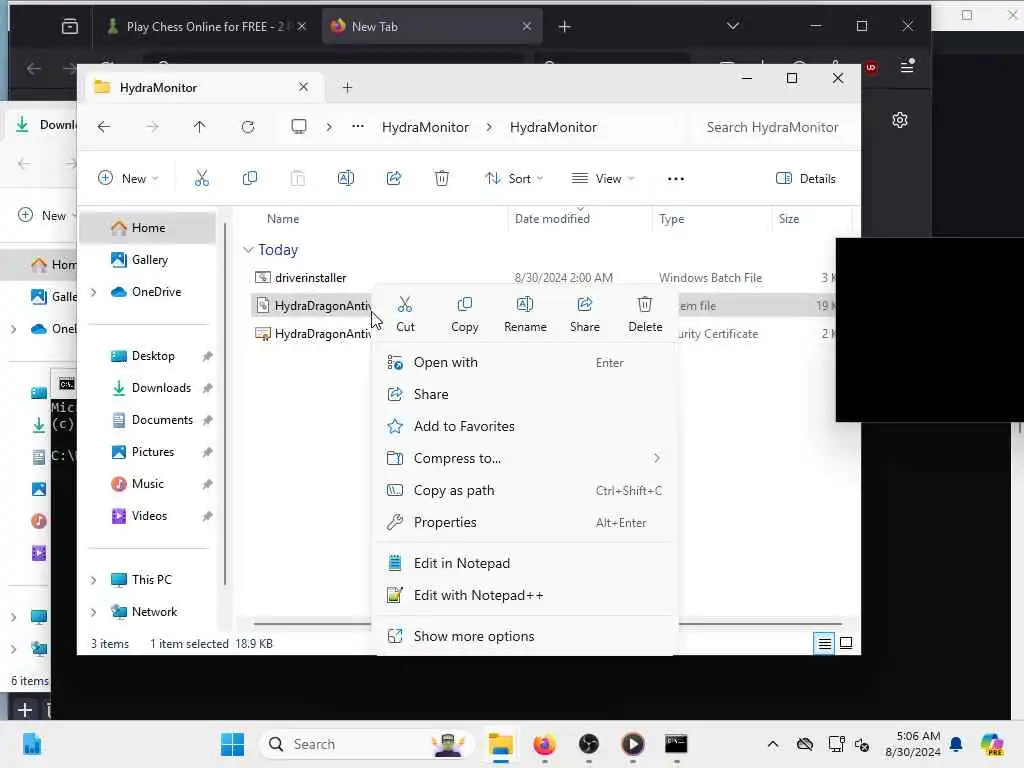Open the Sort dropdown
Screen dimensions: 1024x768
514,178
